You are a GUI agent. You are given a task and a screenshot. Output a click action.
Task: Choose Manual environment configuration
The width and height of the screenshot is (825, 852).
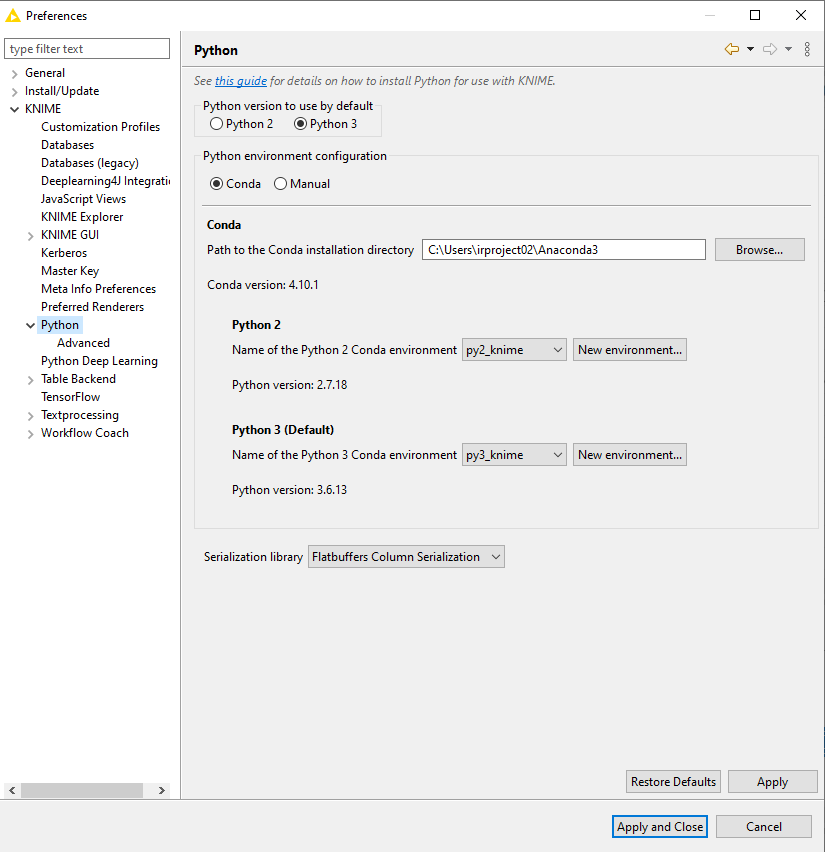(302, 184)
